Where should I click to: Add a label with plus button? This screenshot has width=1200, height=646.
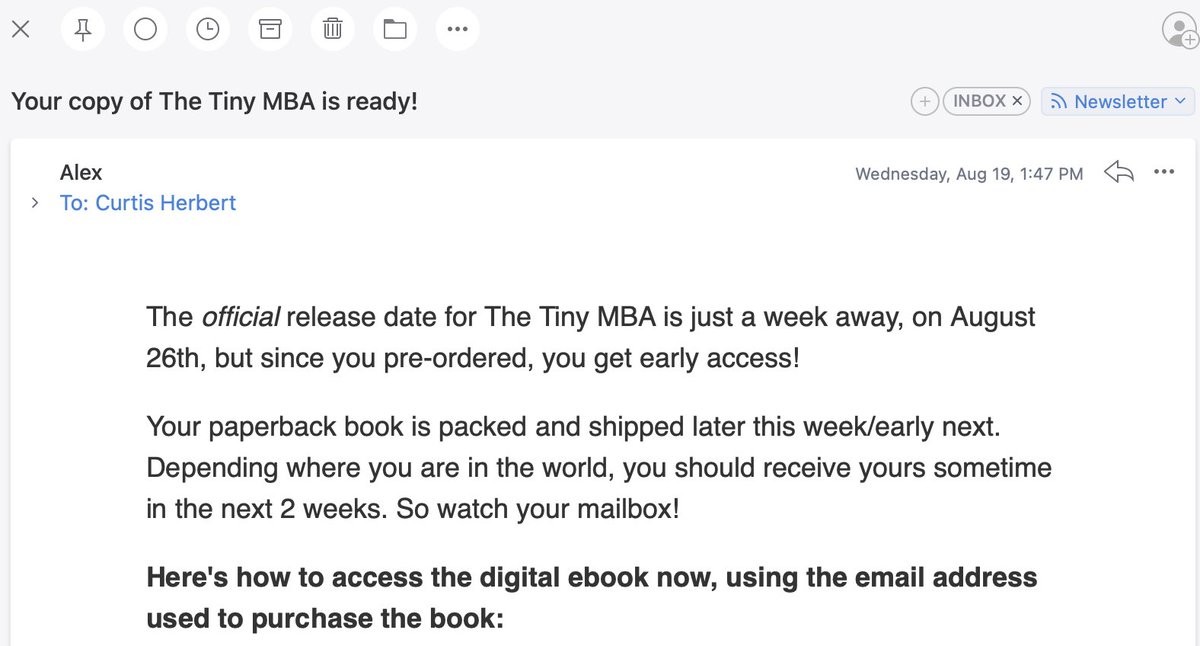[x=925, y=101]
